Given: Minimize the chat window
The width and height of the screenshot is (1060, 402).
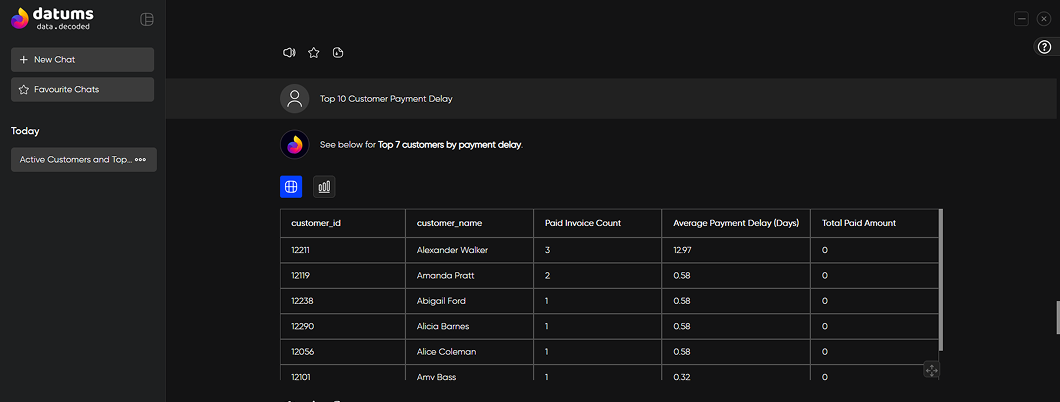Looking at the screenshot, I should tap(1021, 19).
